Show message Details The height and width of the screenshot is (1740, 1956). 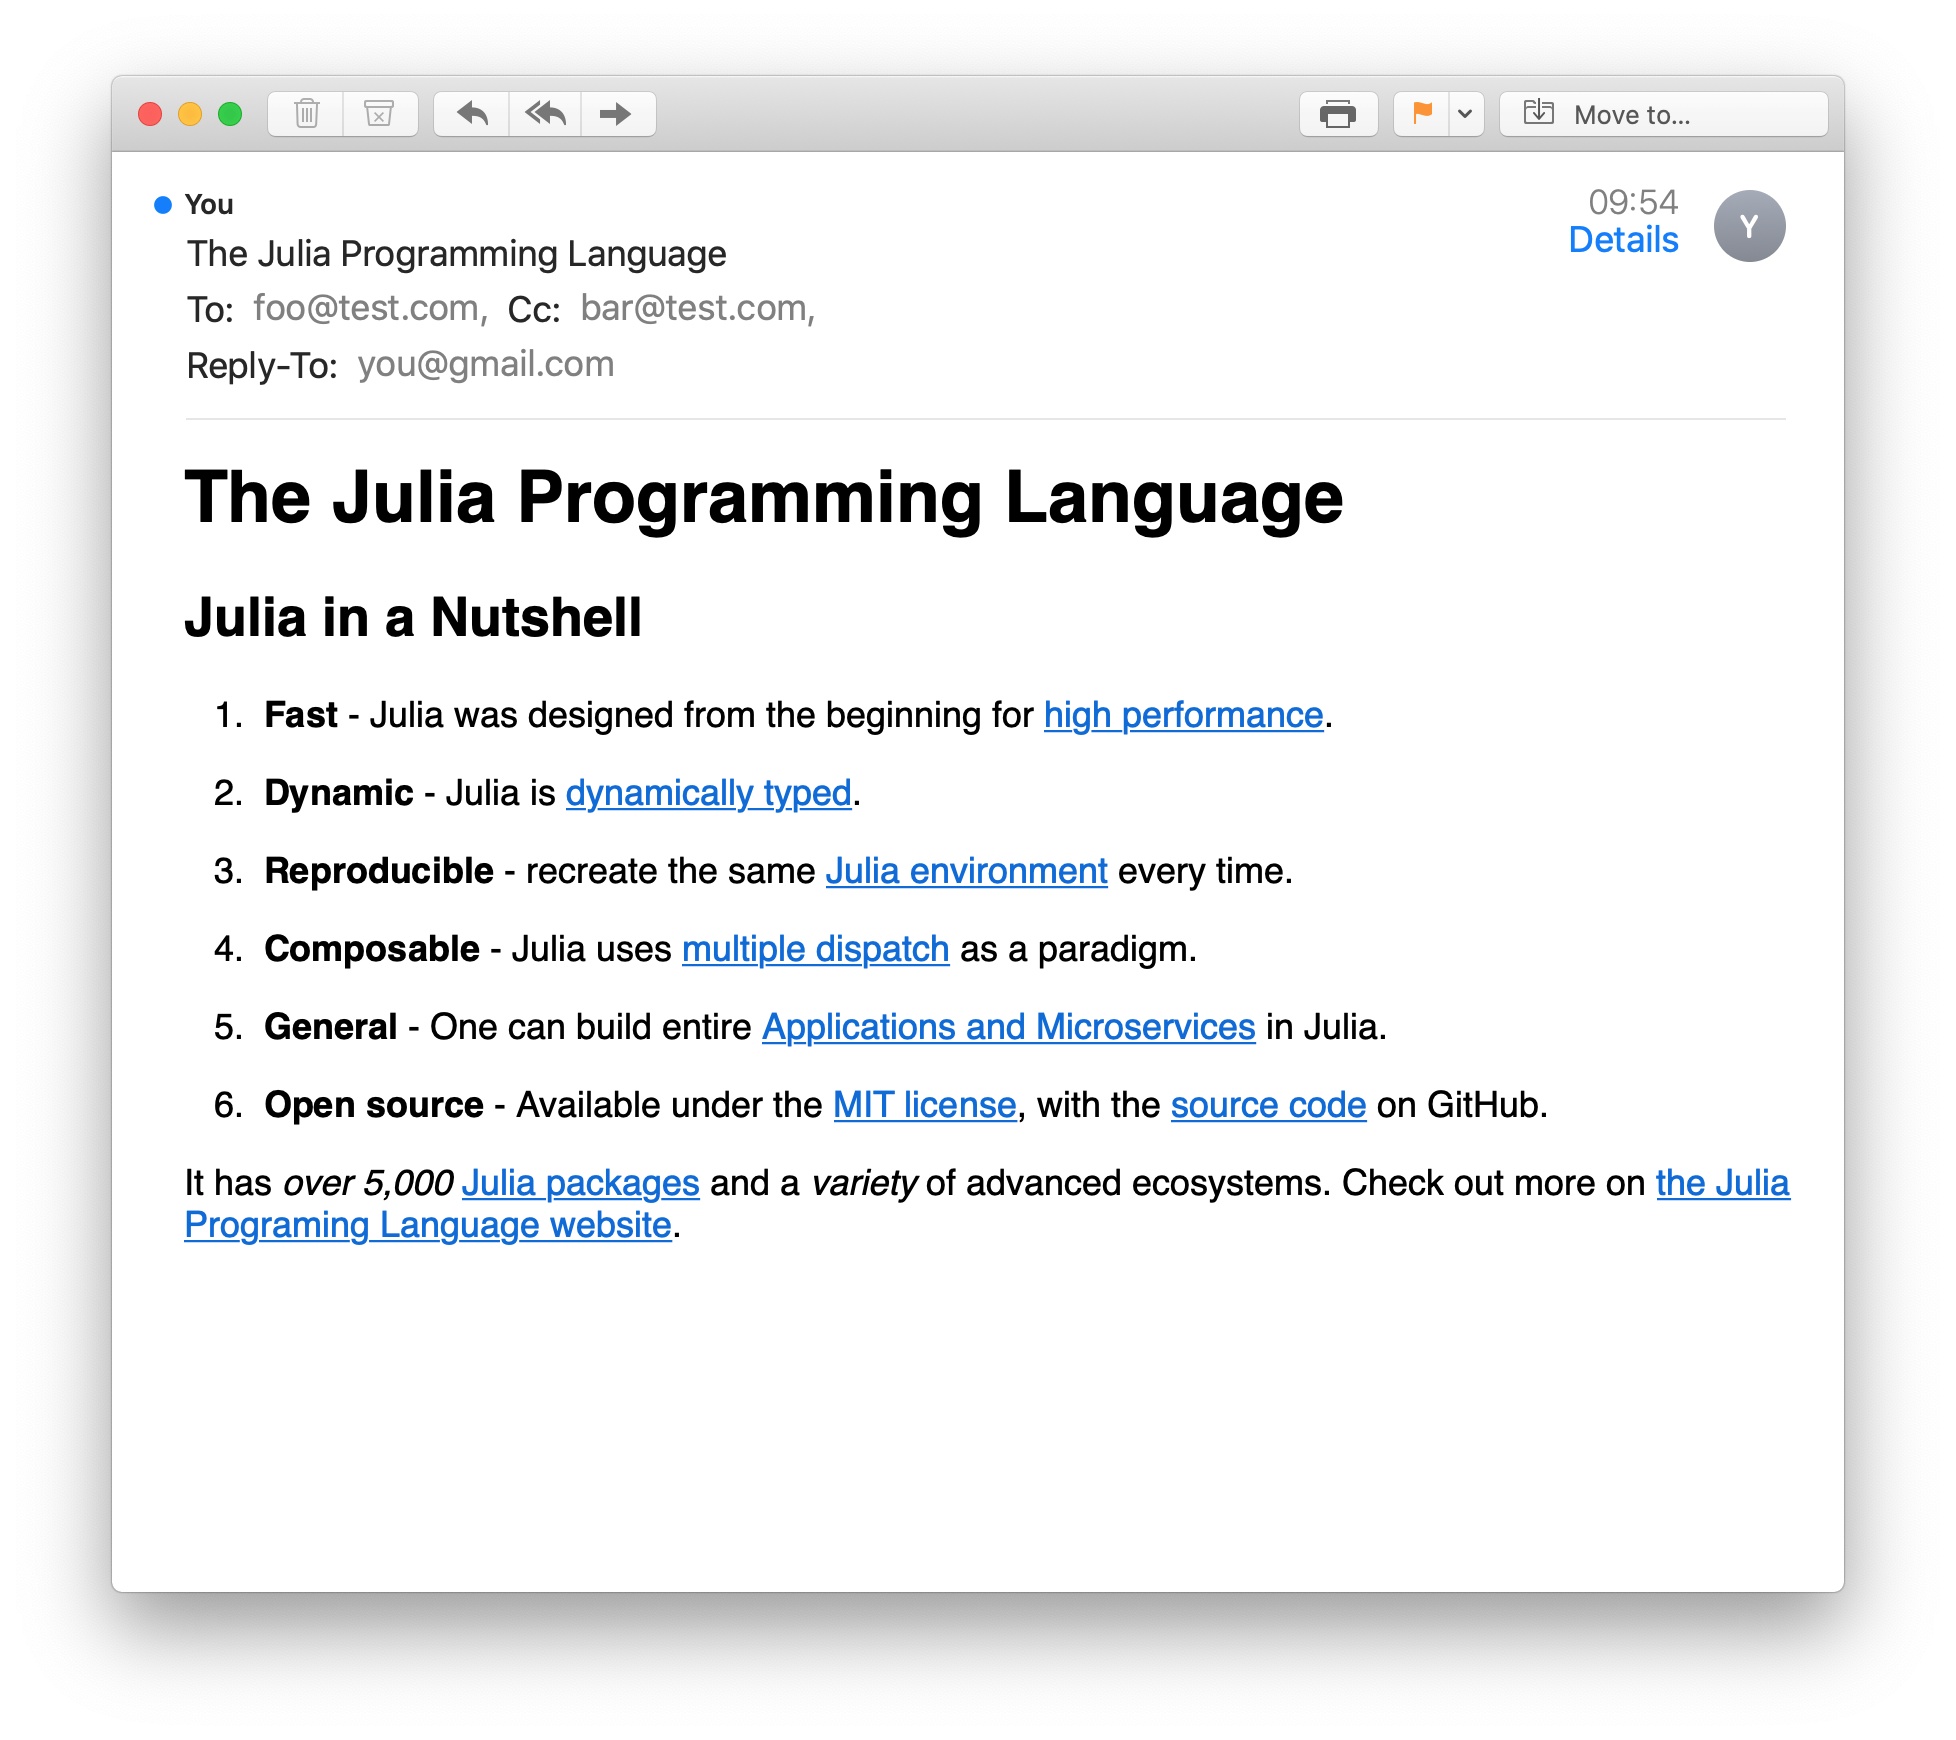[x=1623, y=240]
